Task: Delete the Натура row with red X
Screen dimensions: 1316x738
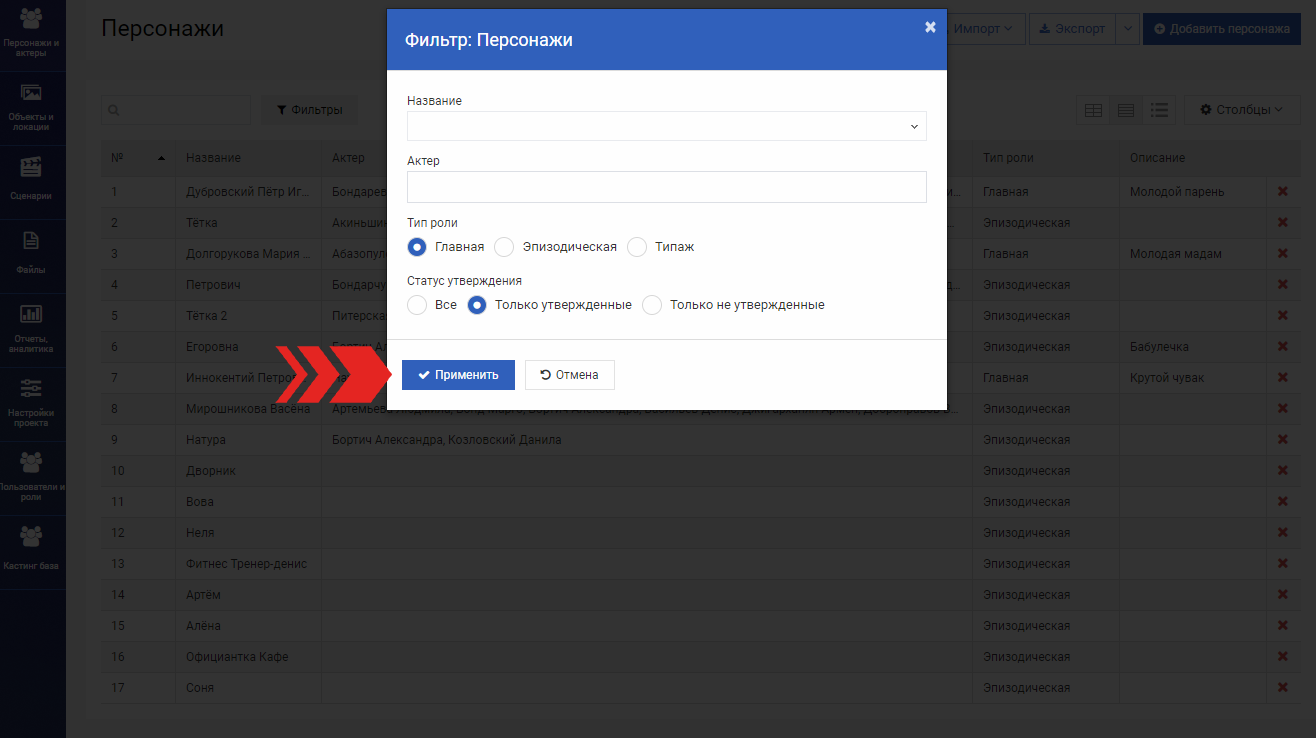Action: click(1283, 439)
